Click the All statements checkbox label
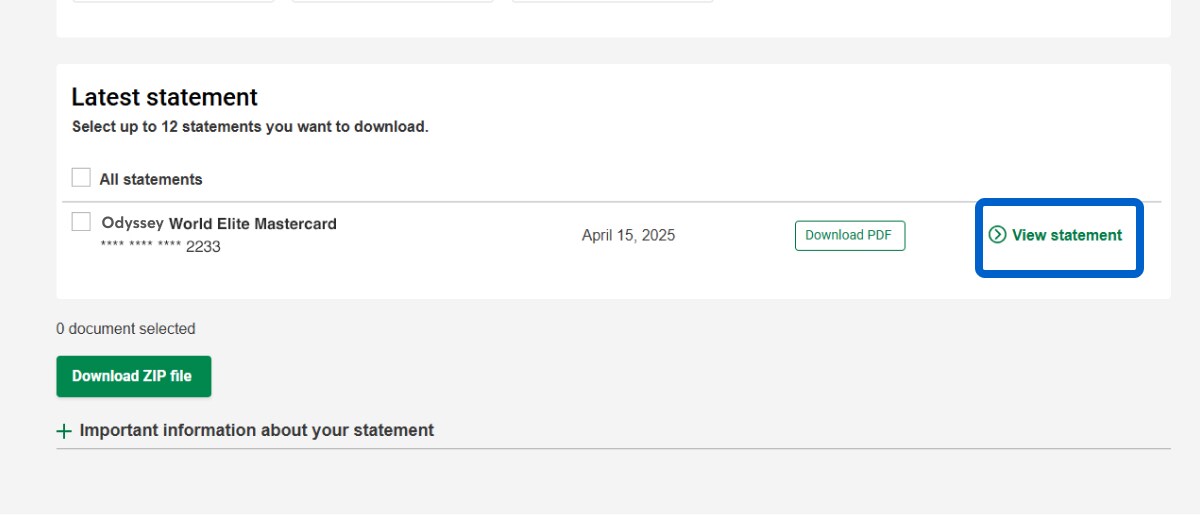The width and height of the screenshot is (1200, 515). [150, 180]
